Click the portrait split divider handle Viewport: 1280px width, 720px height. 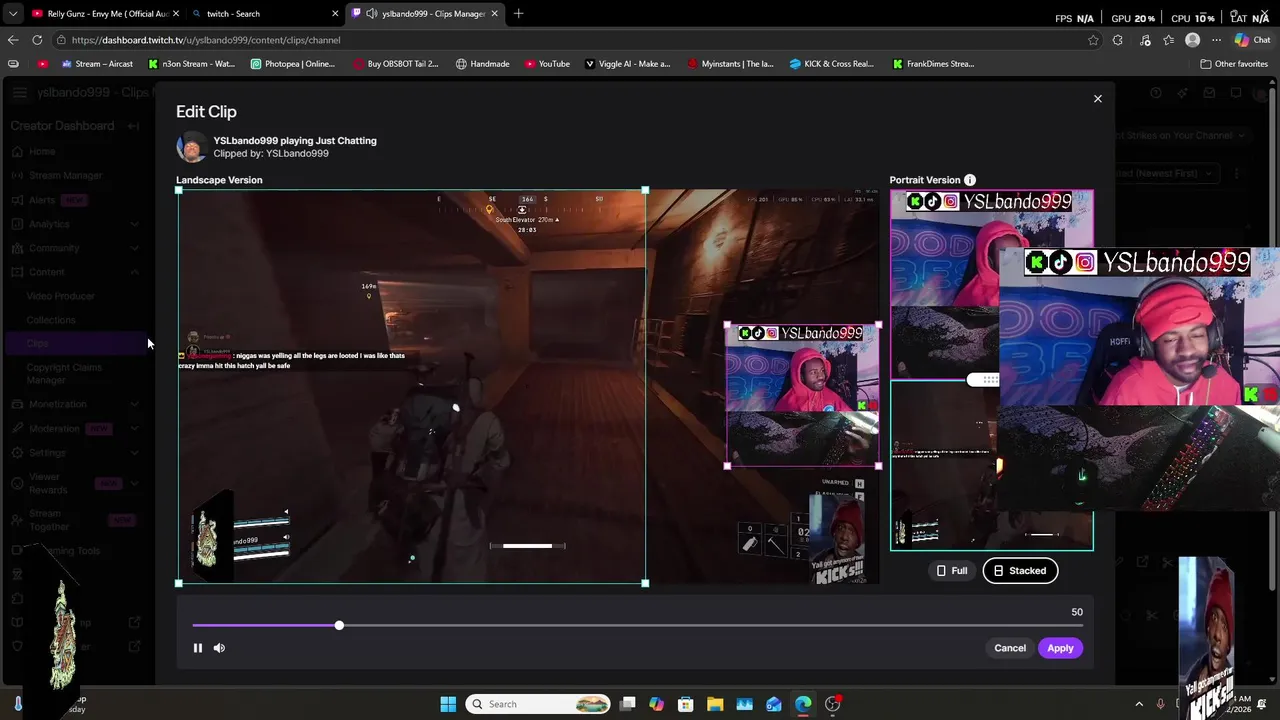coord(984,380)
